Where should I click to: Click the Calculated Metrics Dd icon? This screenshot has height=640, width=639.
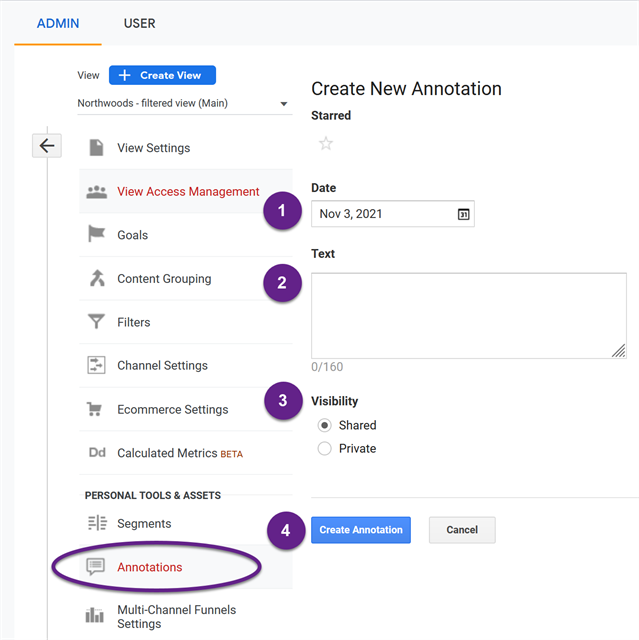pyautogui.click(x=97, y=452)
